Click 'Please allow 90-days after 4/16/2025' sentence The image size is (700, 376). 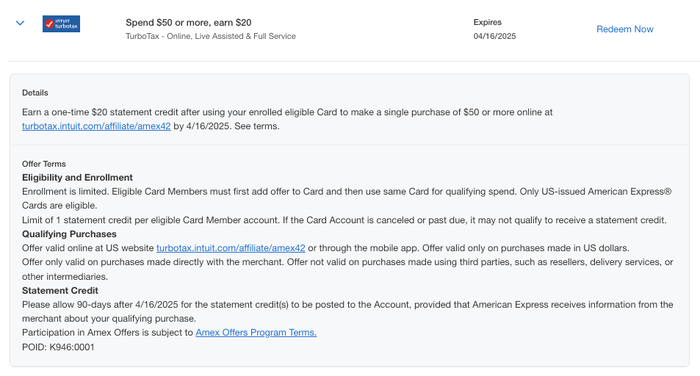347,311
